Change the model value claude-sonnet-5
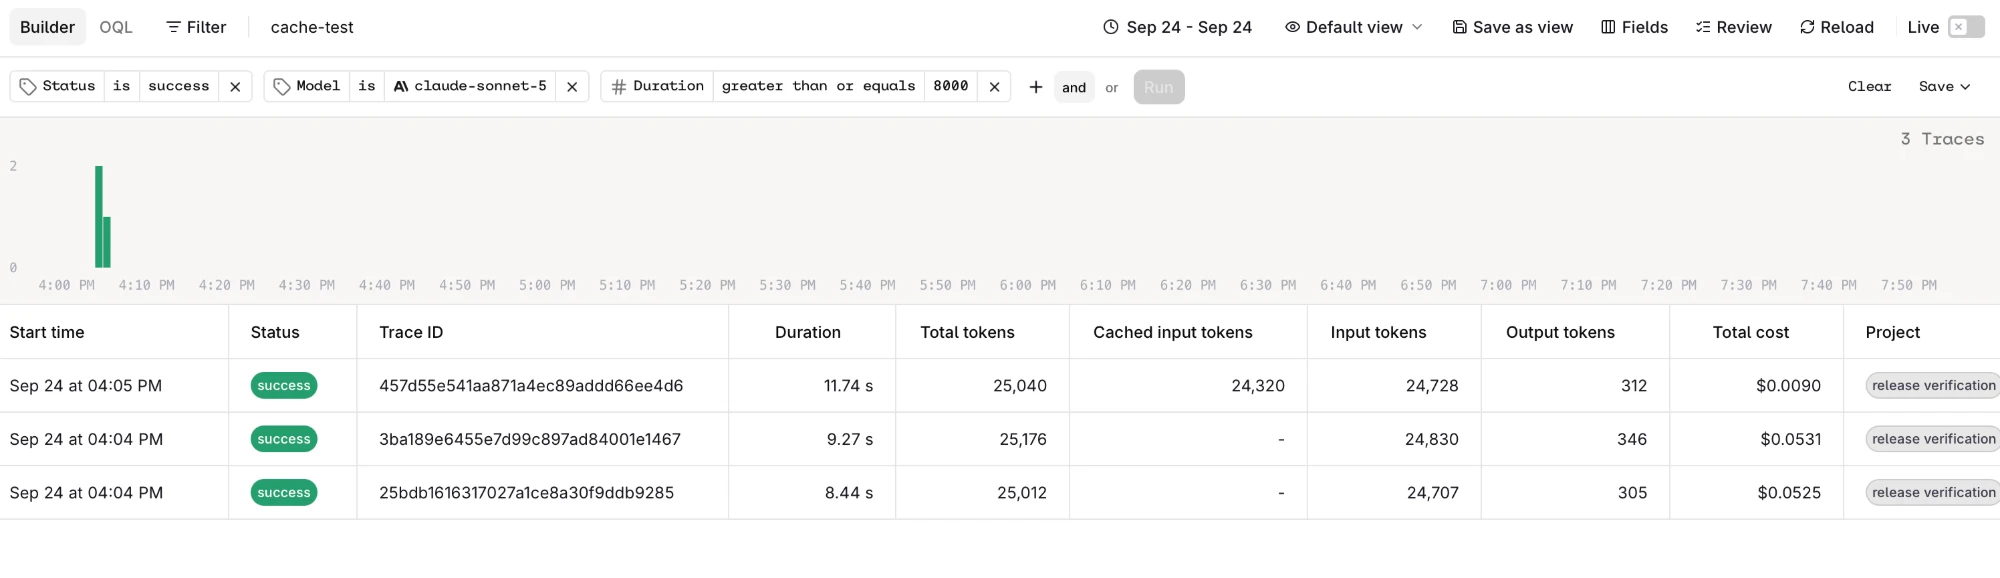The image size is (2000, 578). [470, 86]
